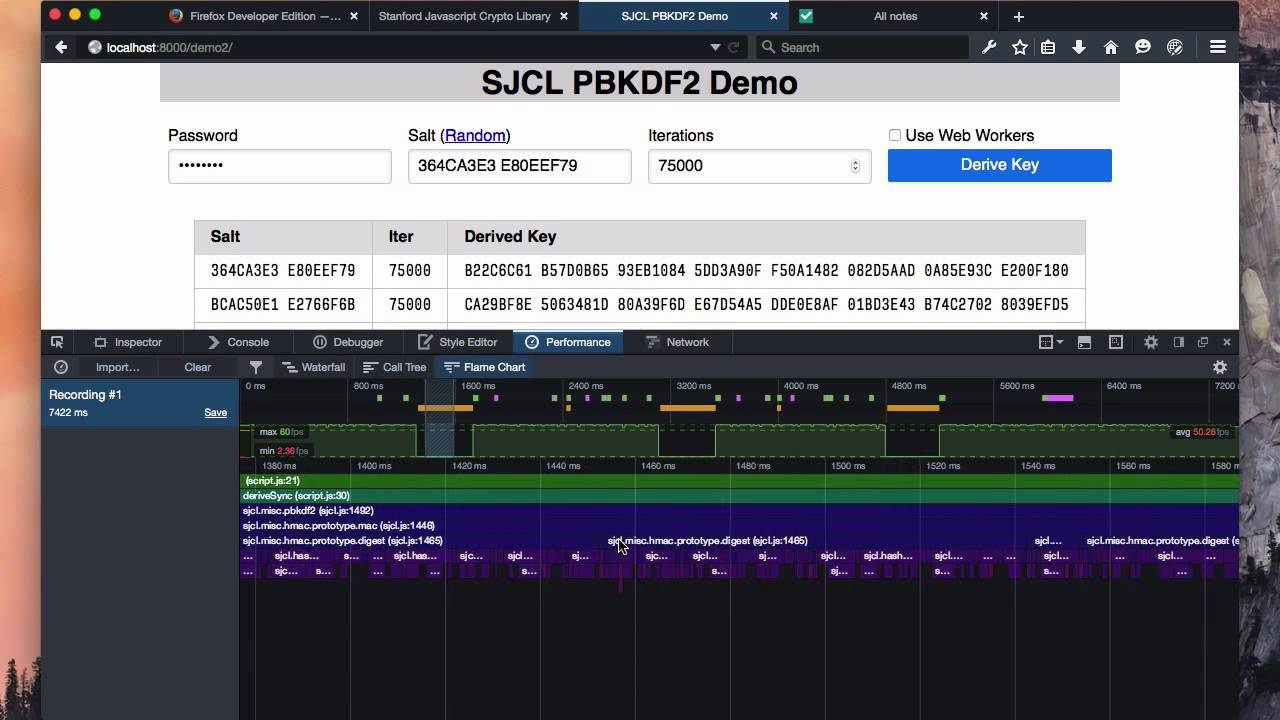1280x720 pixels.
Task: Click the WebIDE globe icon in toolbar
Action: coord(1175,47)
